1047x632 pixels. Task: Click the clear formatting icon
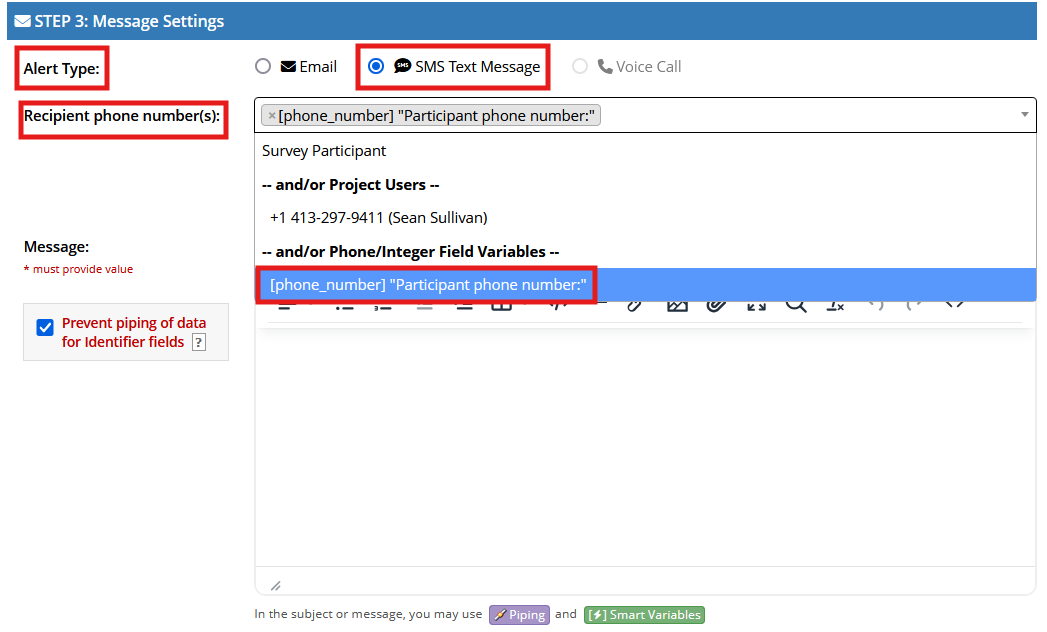pos(835,306)
